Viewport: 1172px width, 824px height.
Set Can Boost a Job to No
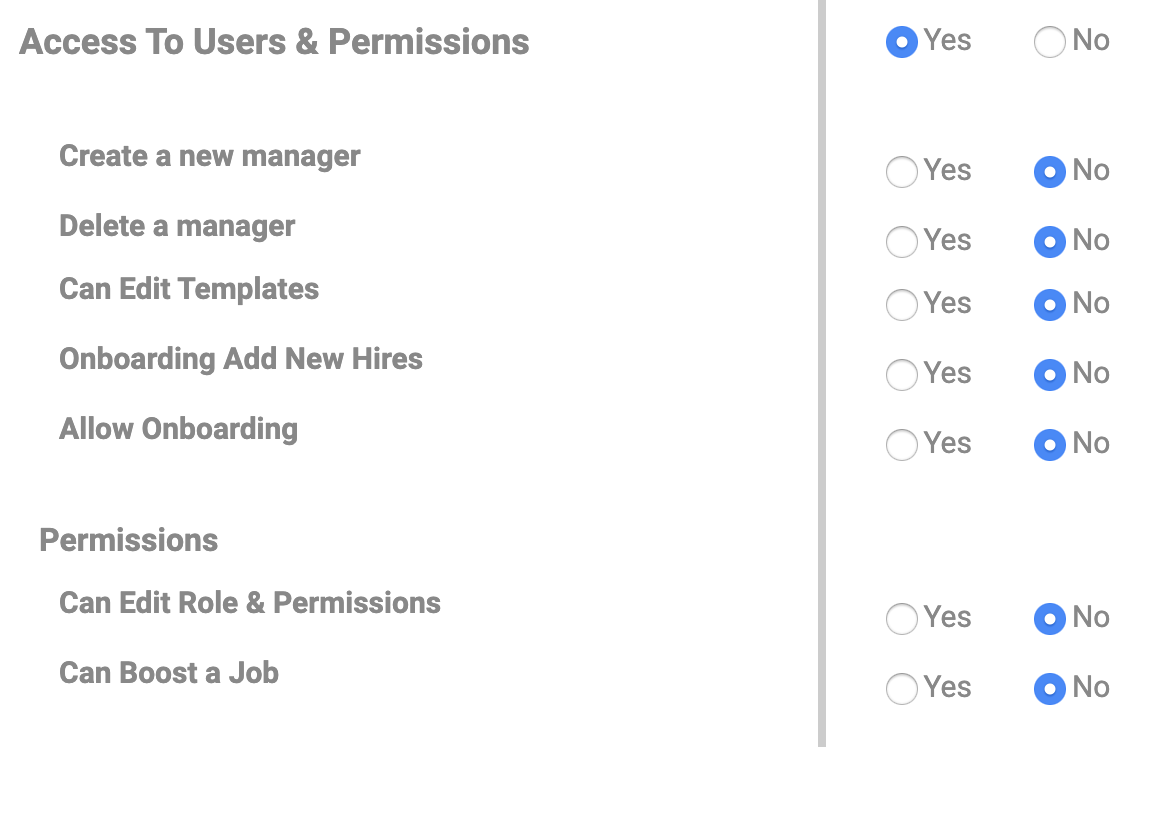1049,689
